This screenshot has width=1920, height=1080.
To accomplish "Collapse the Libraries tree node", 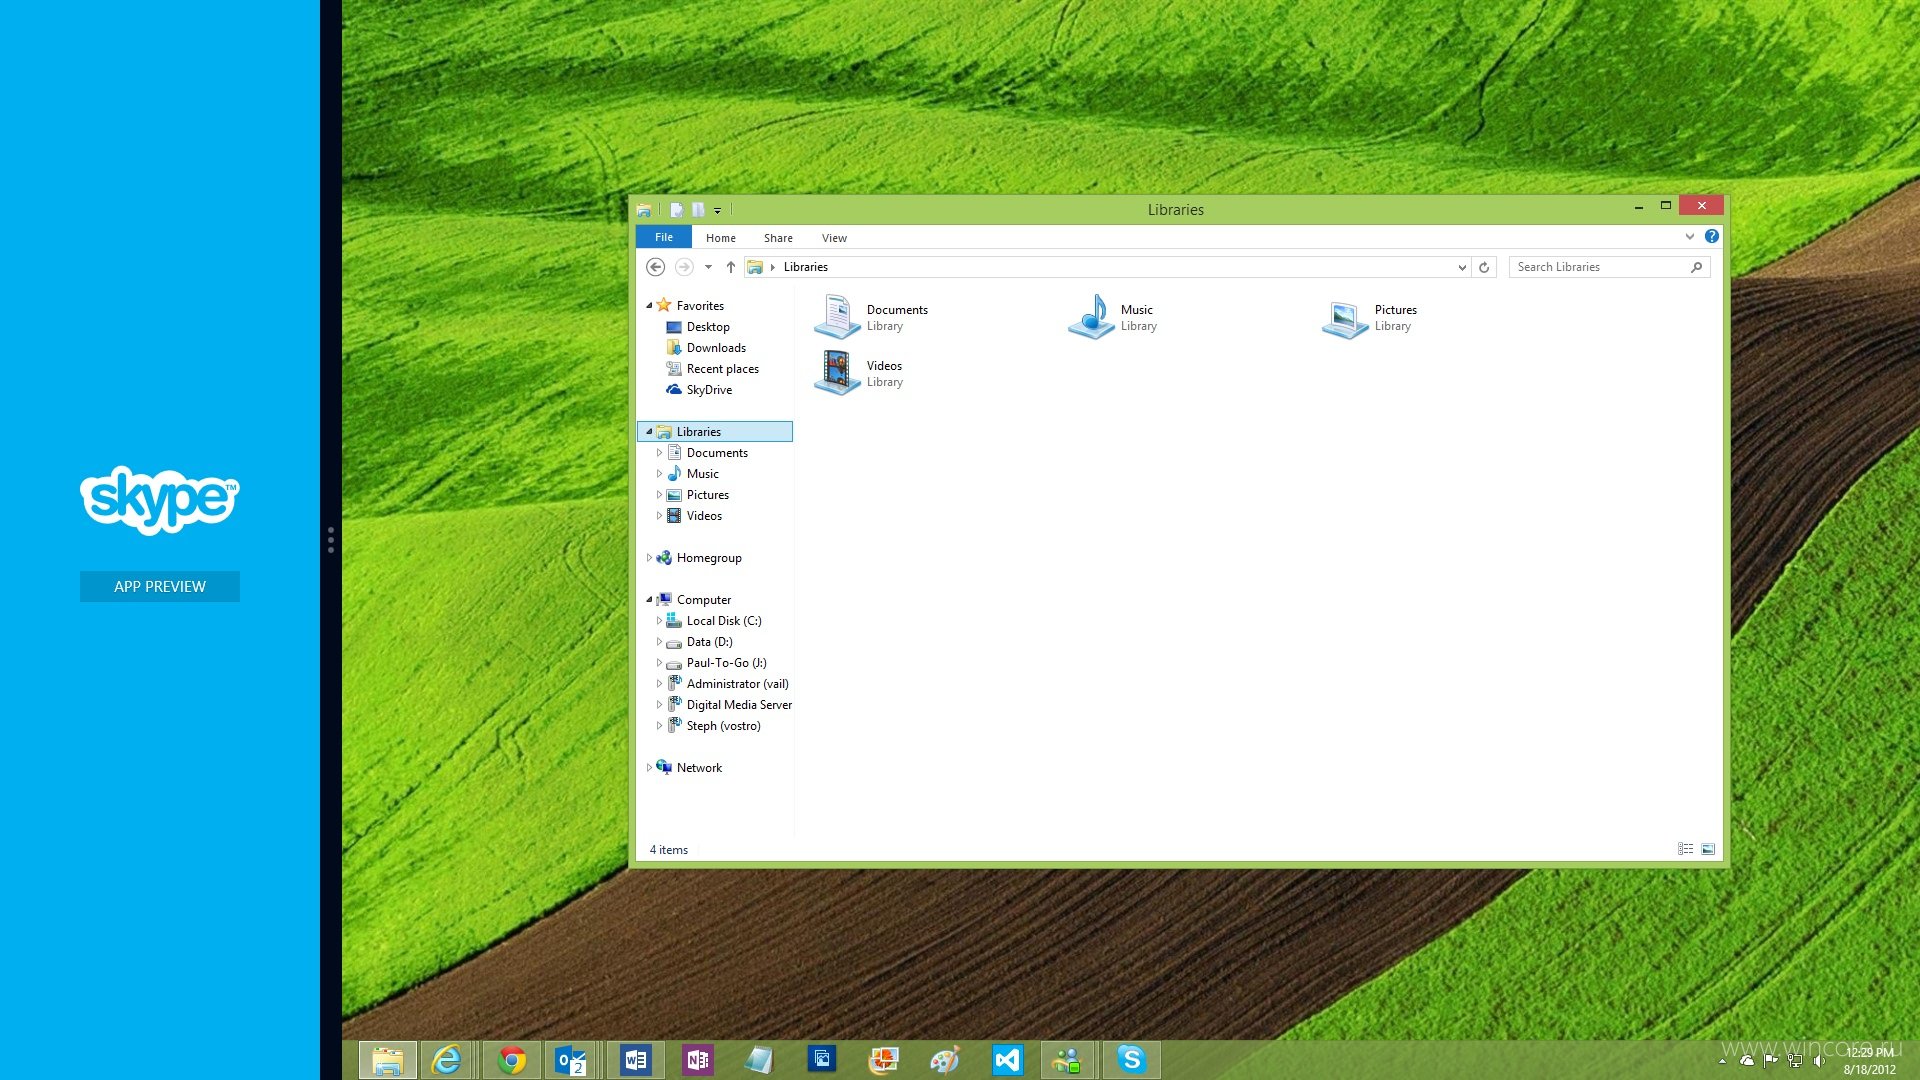I will (x=649, y=432).
